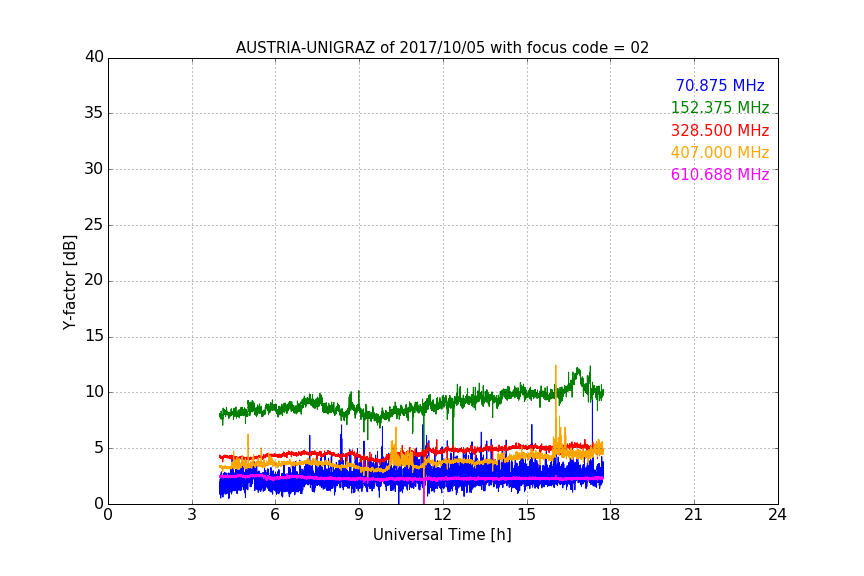864x576 pixels.
Task: Click the Y-factor [dB] axis label
Action: pos(69,282)
